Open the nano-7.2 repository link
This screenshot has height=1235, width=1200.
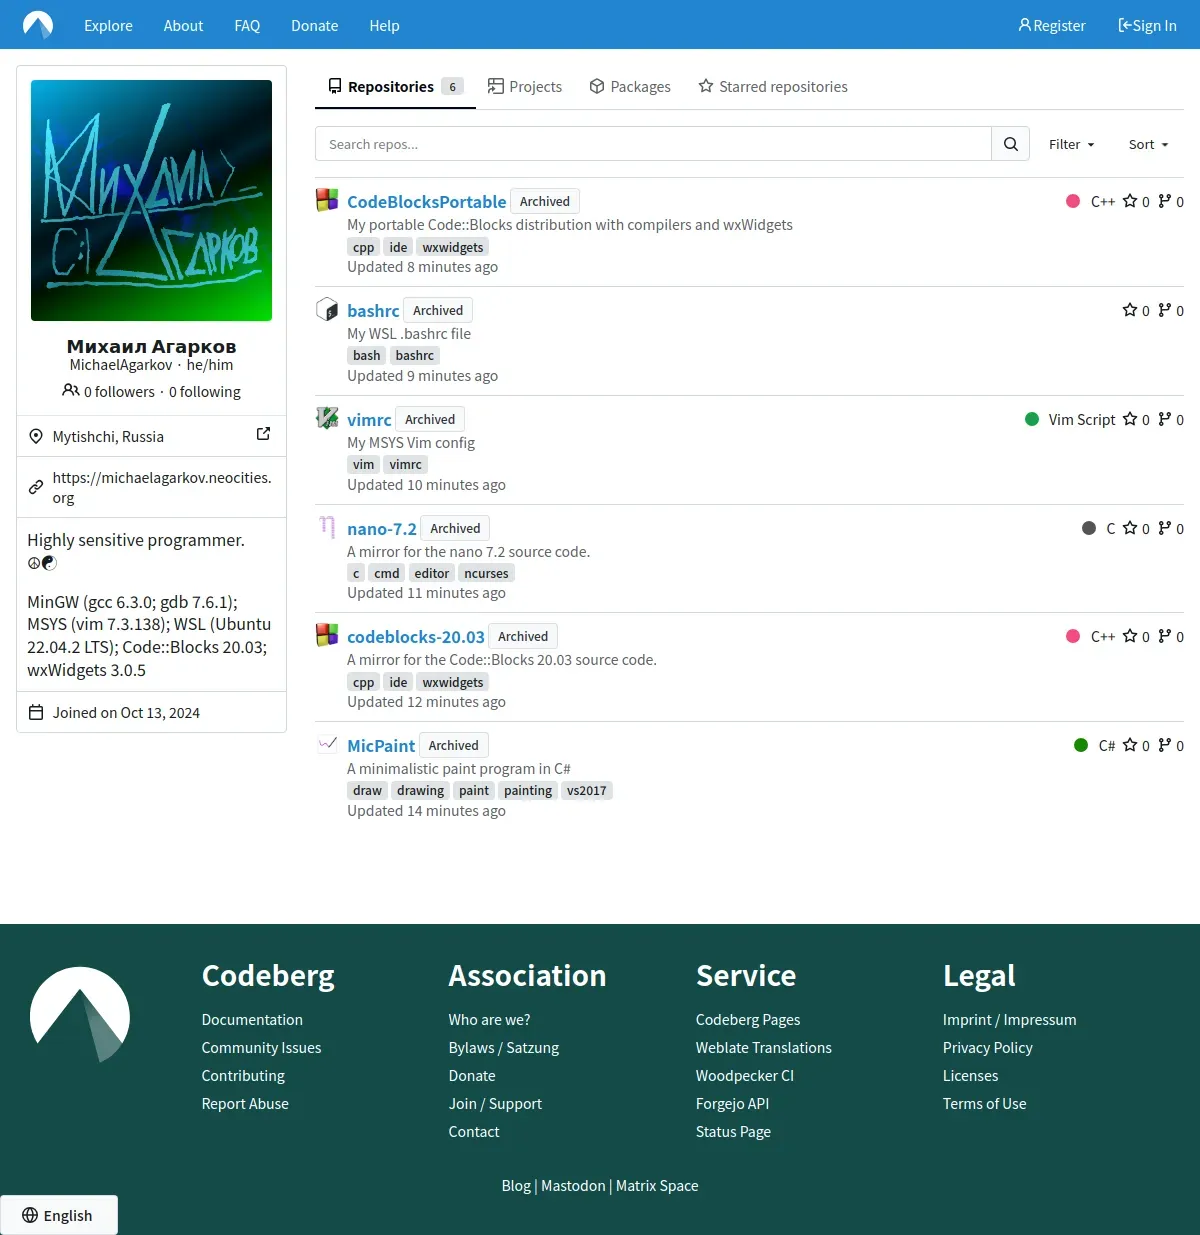coord(382,528)
